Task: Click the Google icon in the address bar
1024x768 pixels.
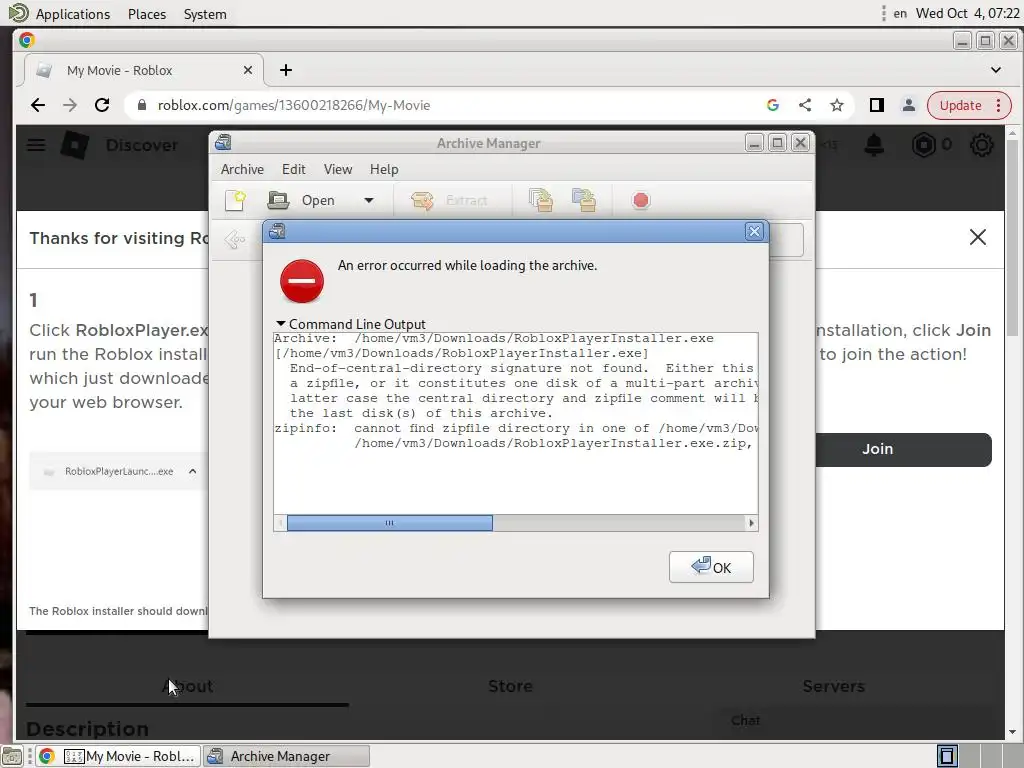Action: pos(773,105)
